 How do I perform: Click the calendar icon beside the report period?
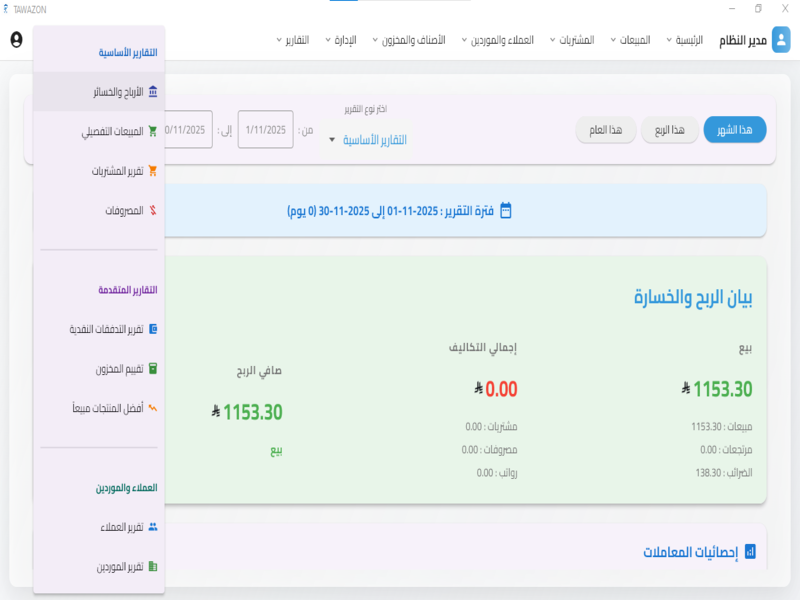click(x=508, y=211)
